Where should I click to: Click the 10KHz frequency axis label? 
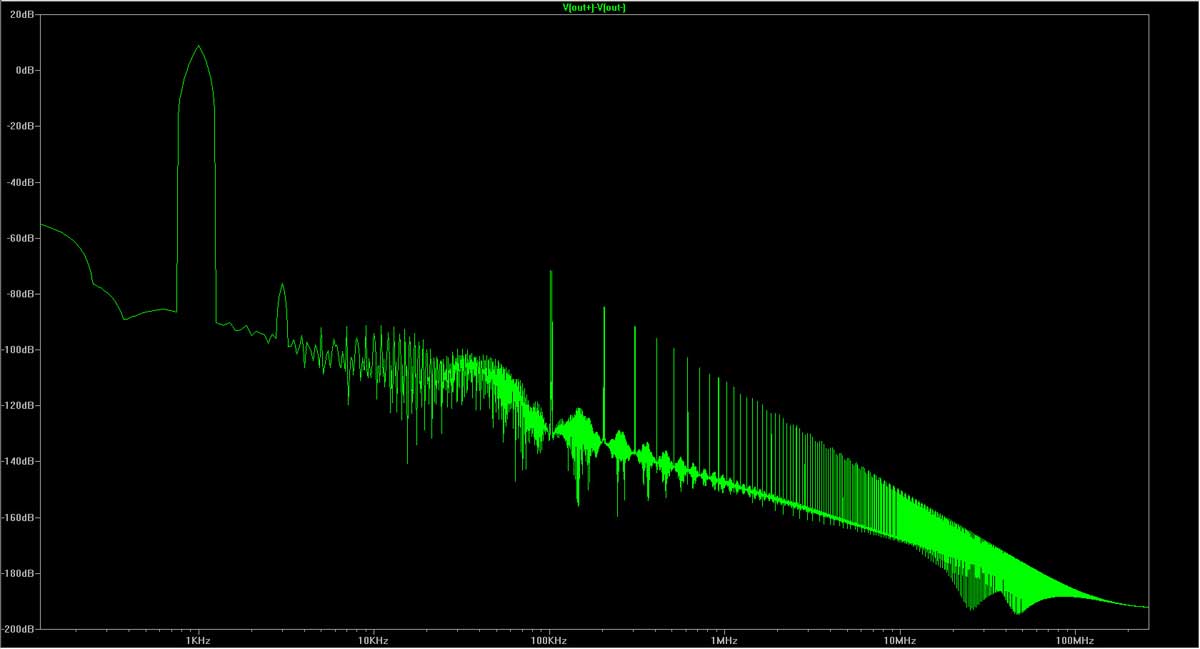pyautogui.click(x=373, y=639)
